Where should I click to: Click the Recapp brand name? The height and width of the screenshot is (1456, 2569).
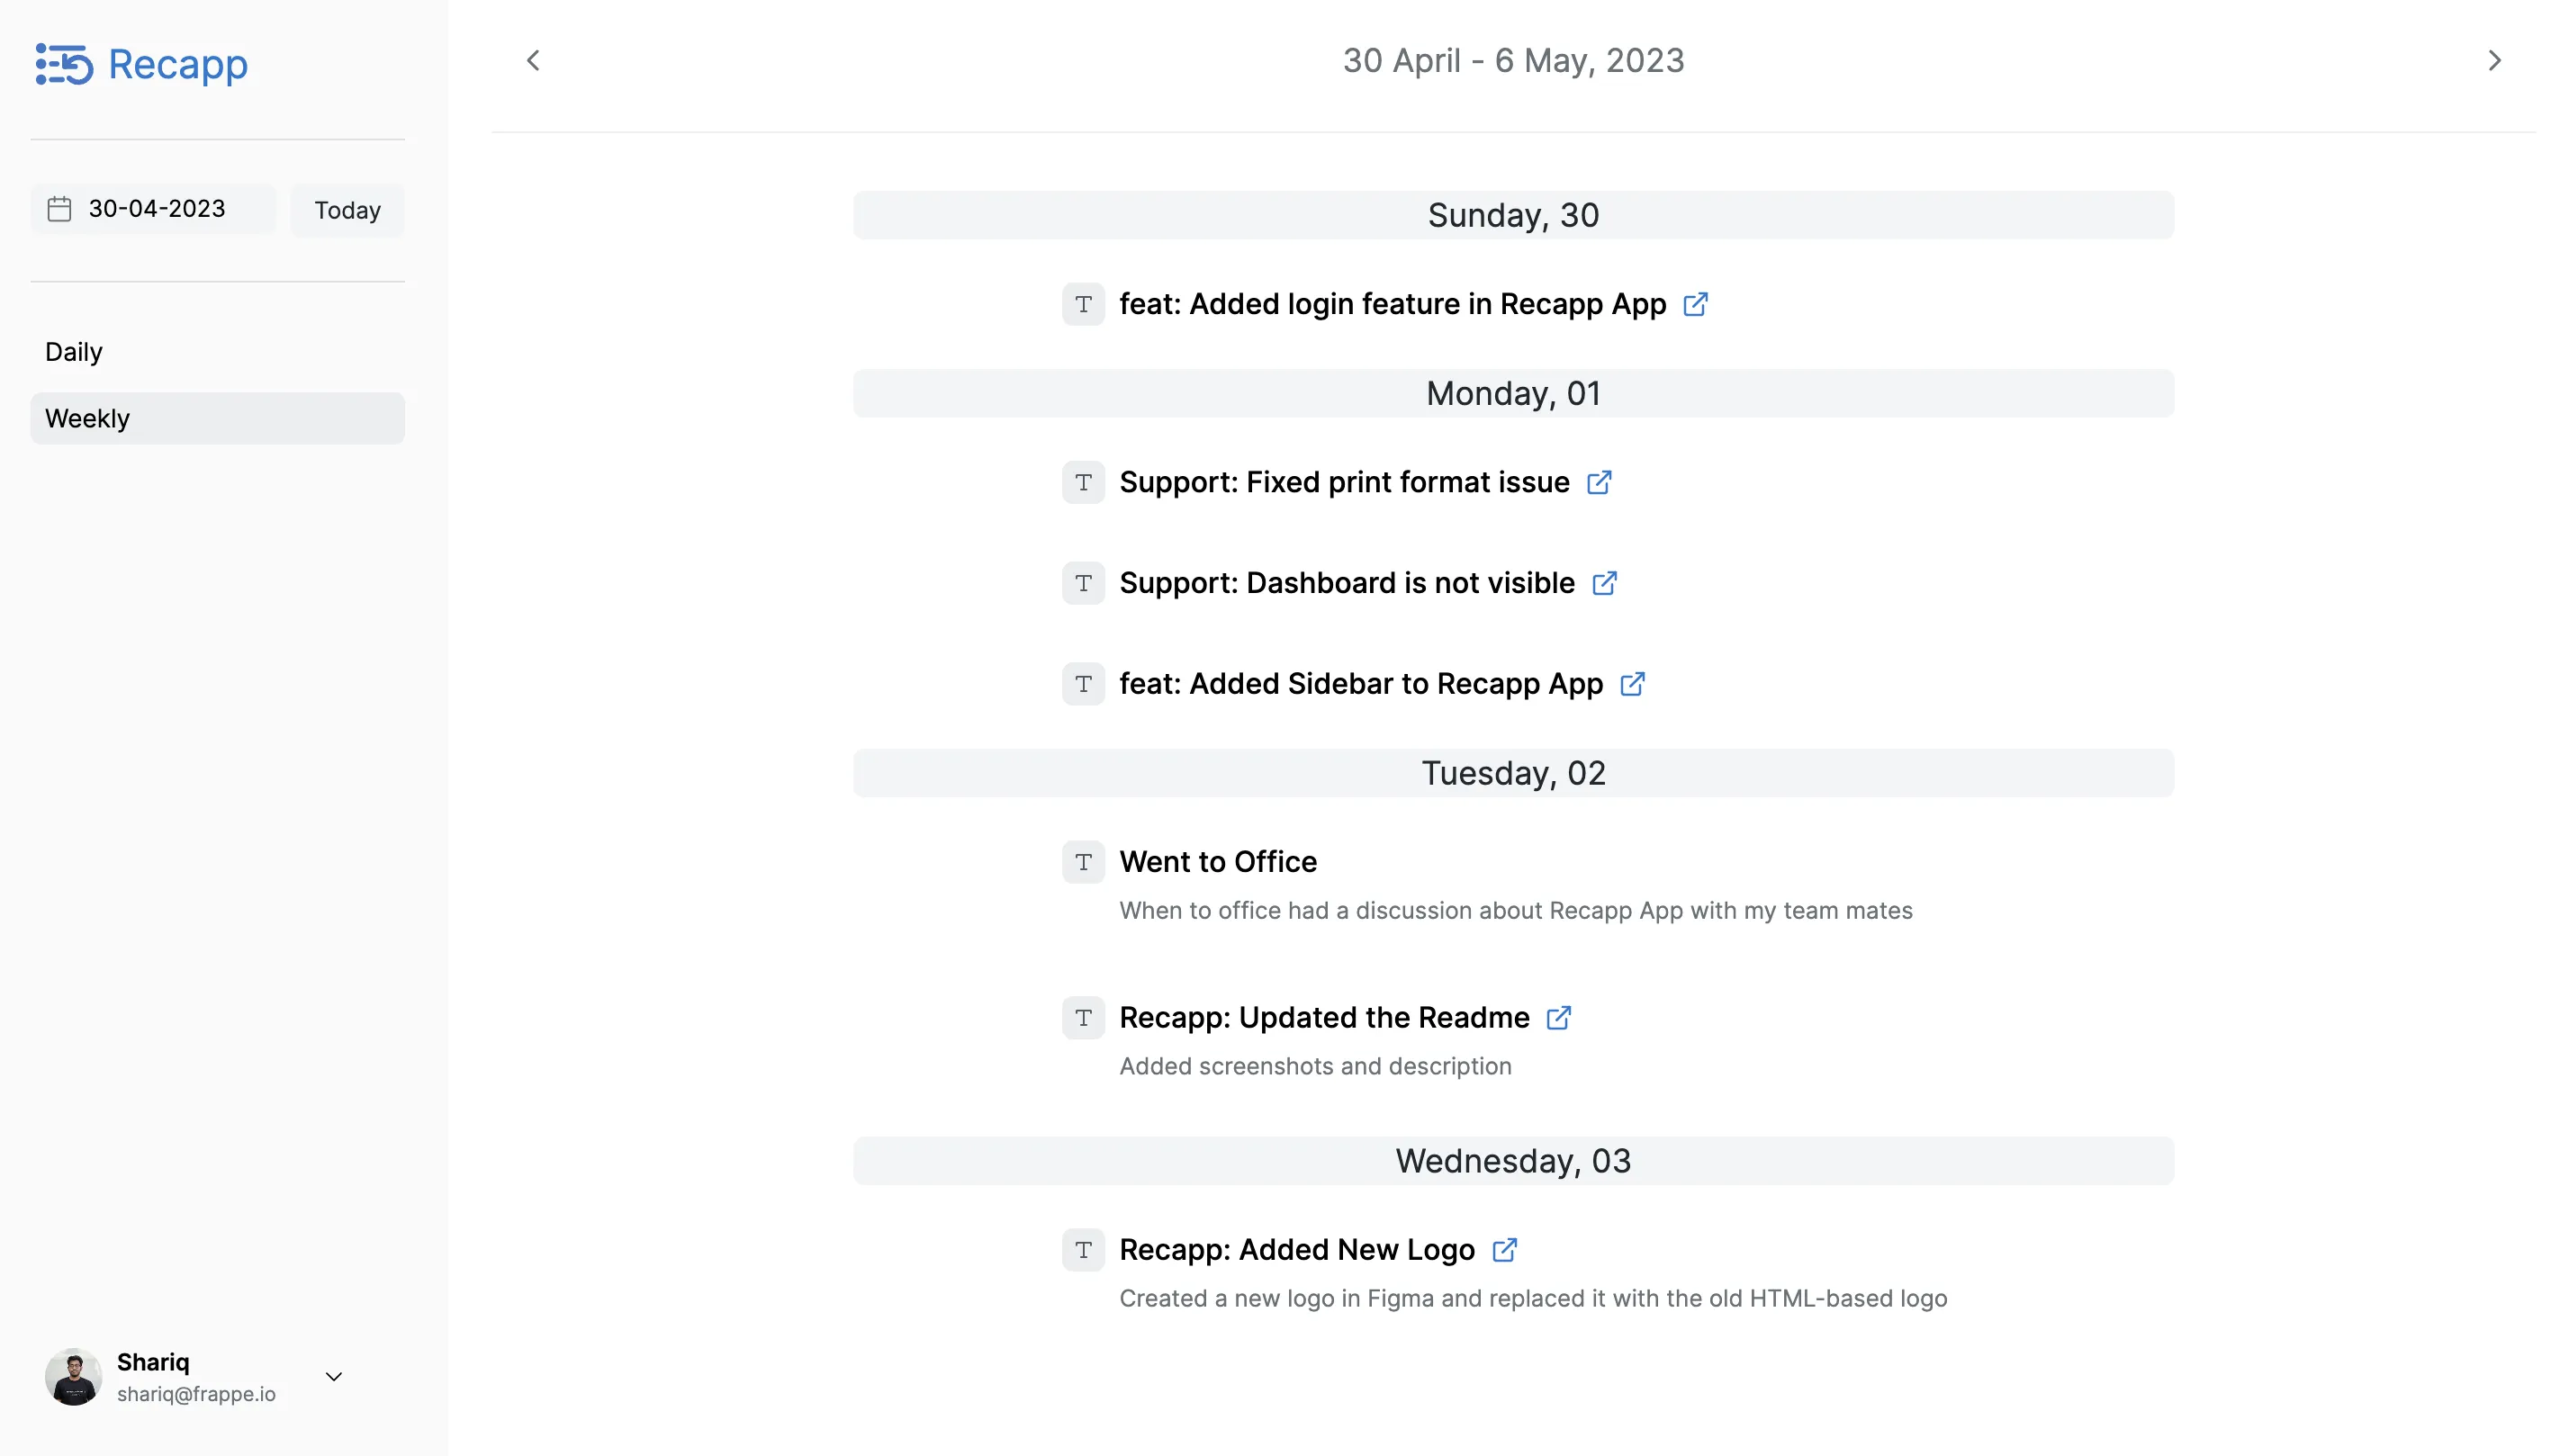(x=178, y=65)
